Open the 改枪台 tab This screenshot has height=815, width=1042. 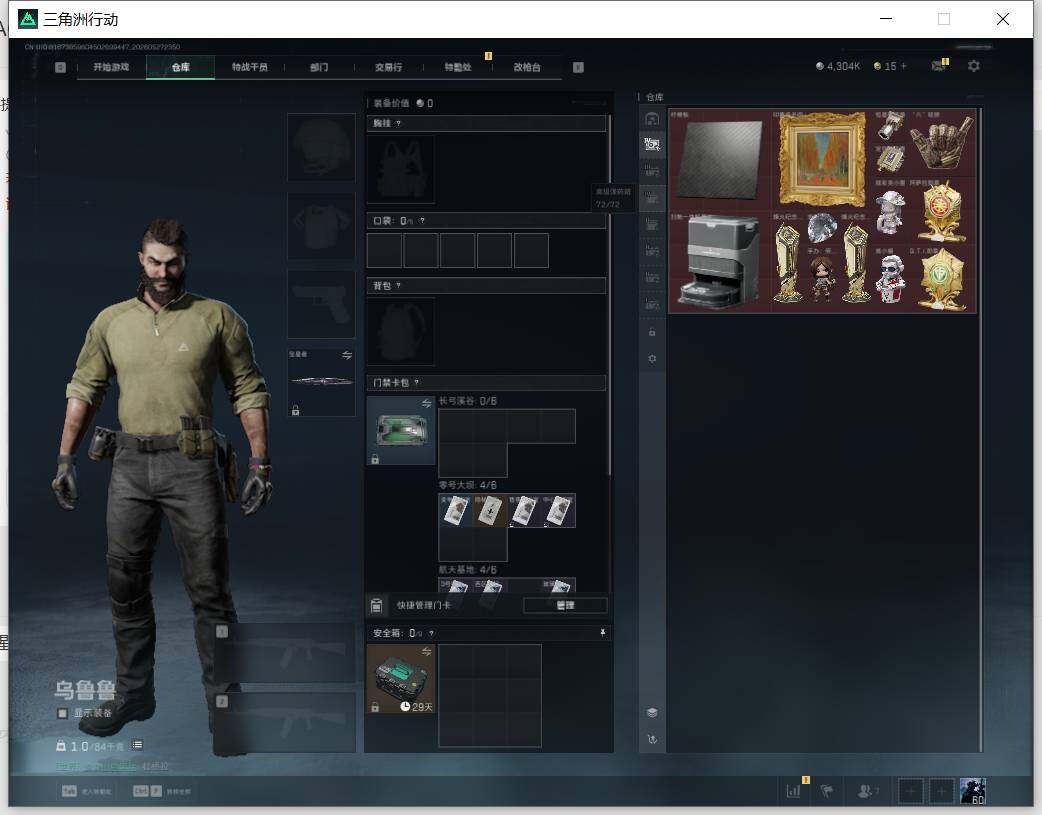(x=527, y=67)
